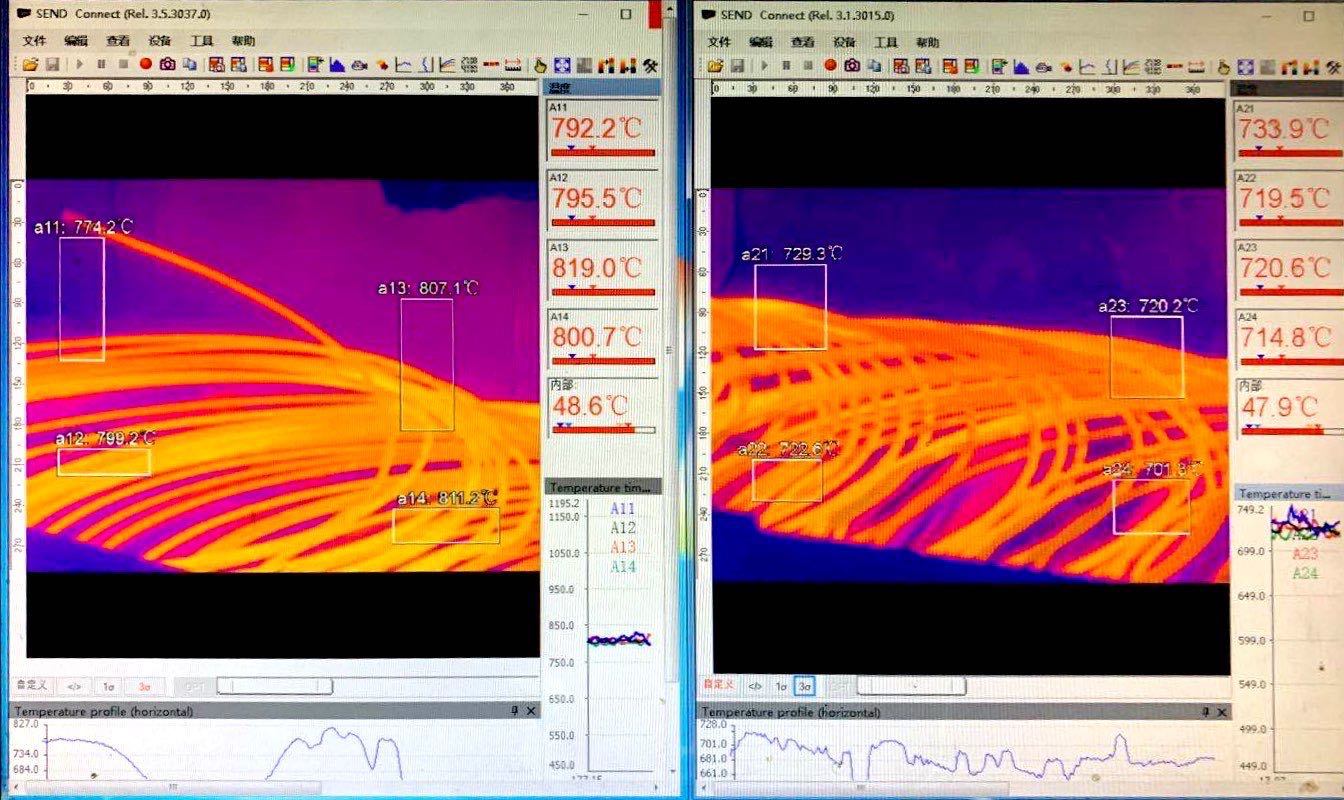Screen dimensions: 1344x800
Task: Select the hand pointer icon in left window
Action: [x=541, y=65]
